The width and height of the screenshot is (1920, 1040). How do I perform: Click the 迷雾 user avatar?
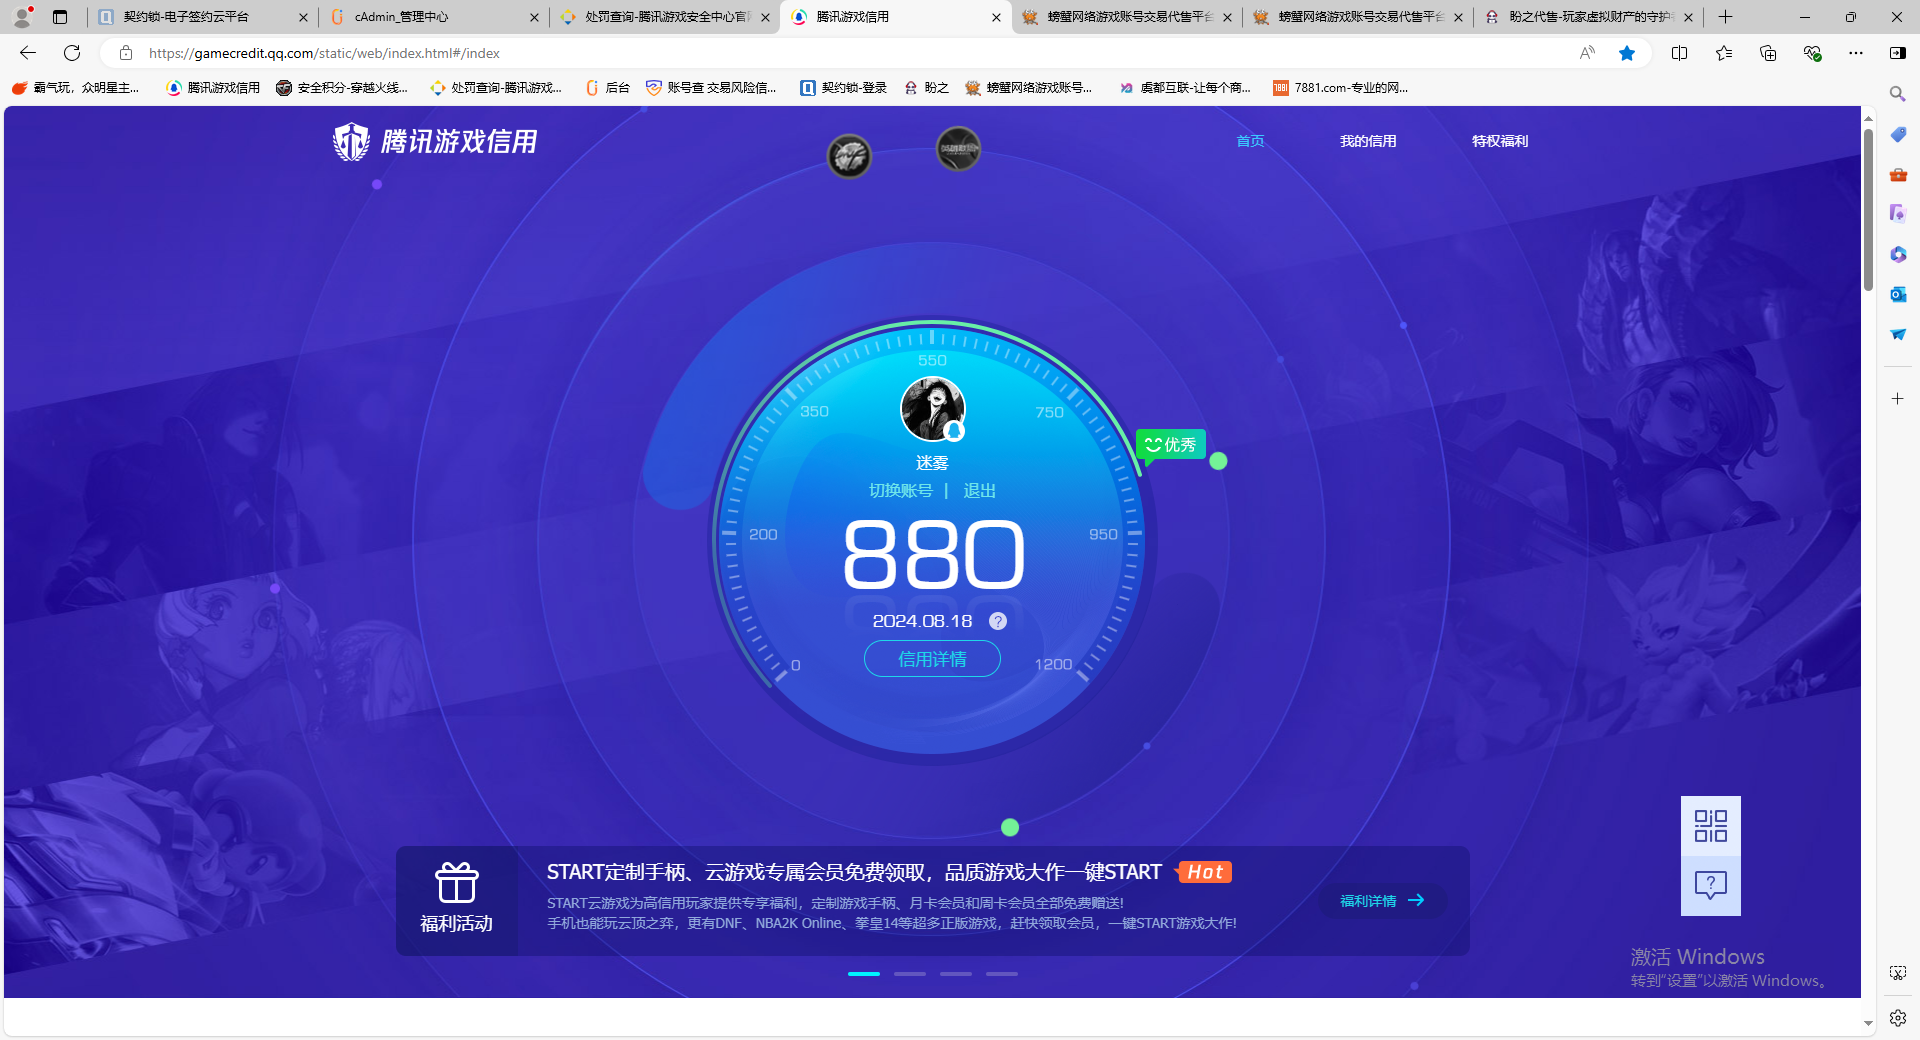pyautogui.click(x=931, y=408)
